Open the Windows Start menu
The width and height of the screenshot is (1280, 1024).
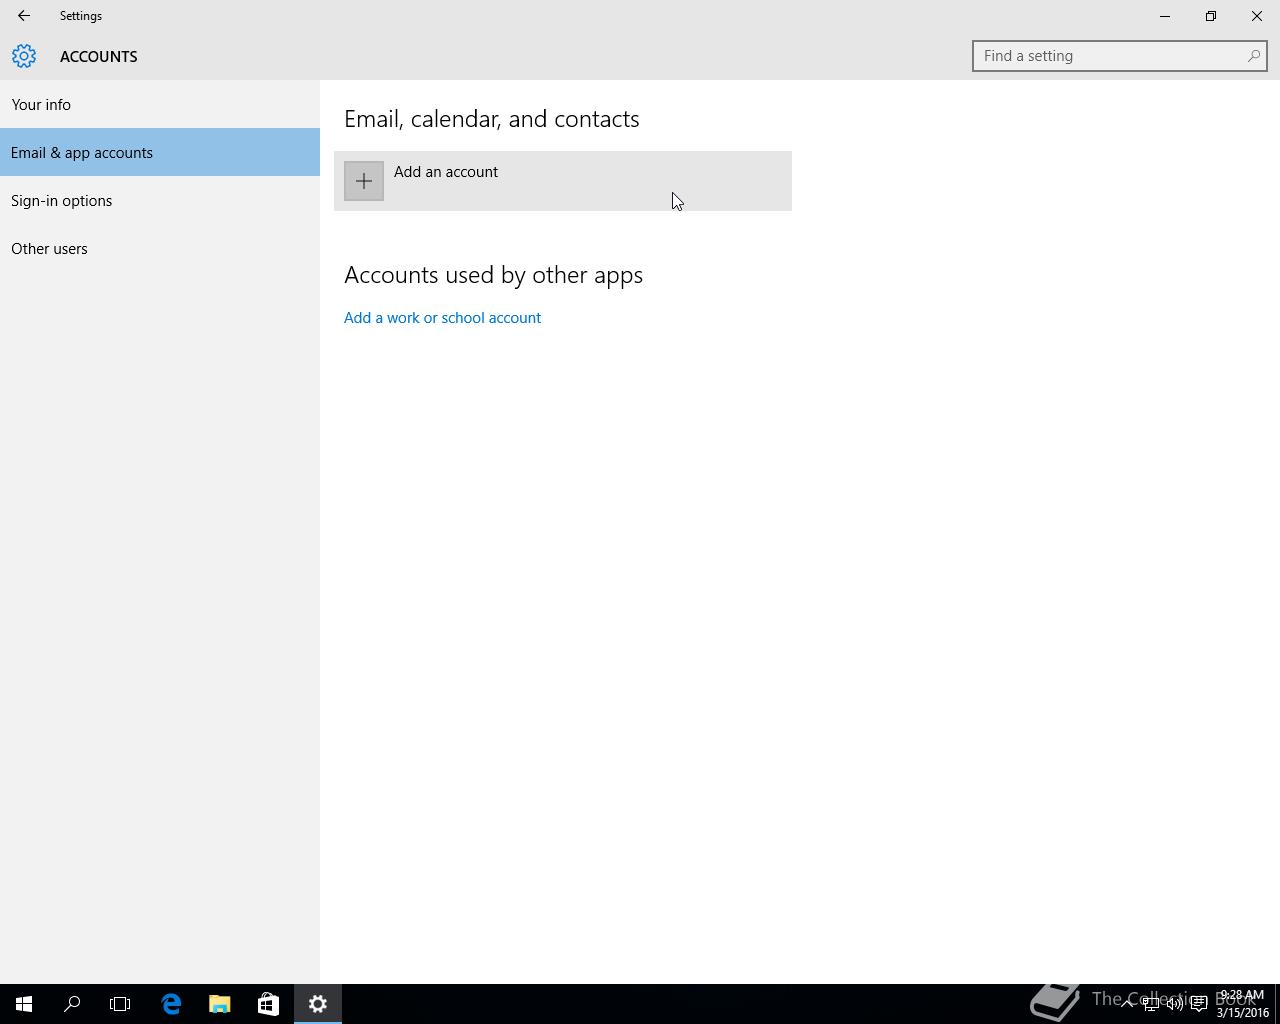click(24, 1004)
